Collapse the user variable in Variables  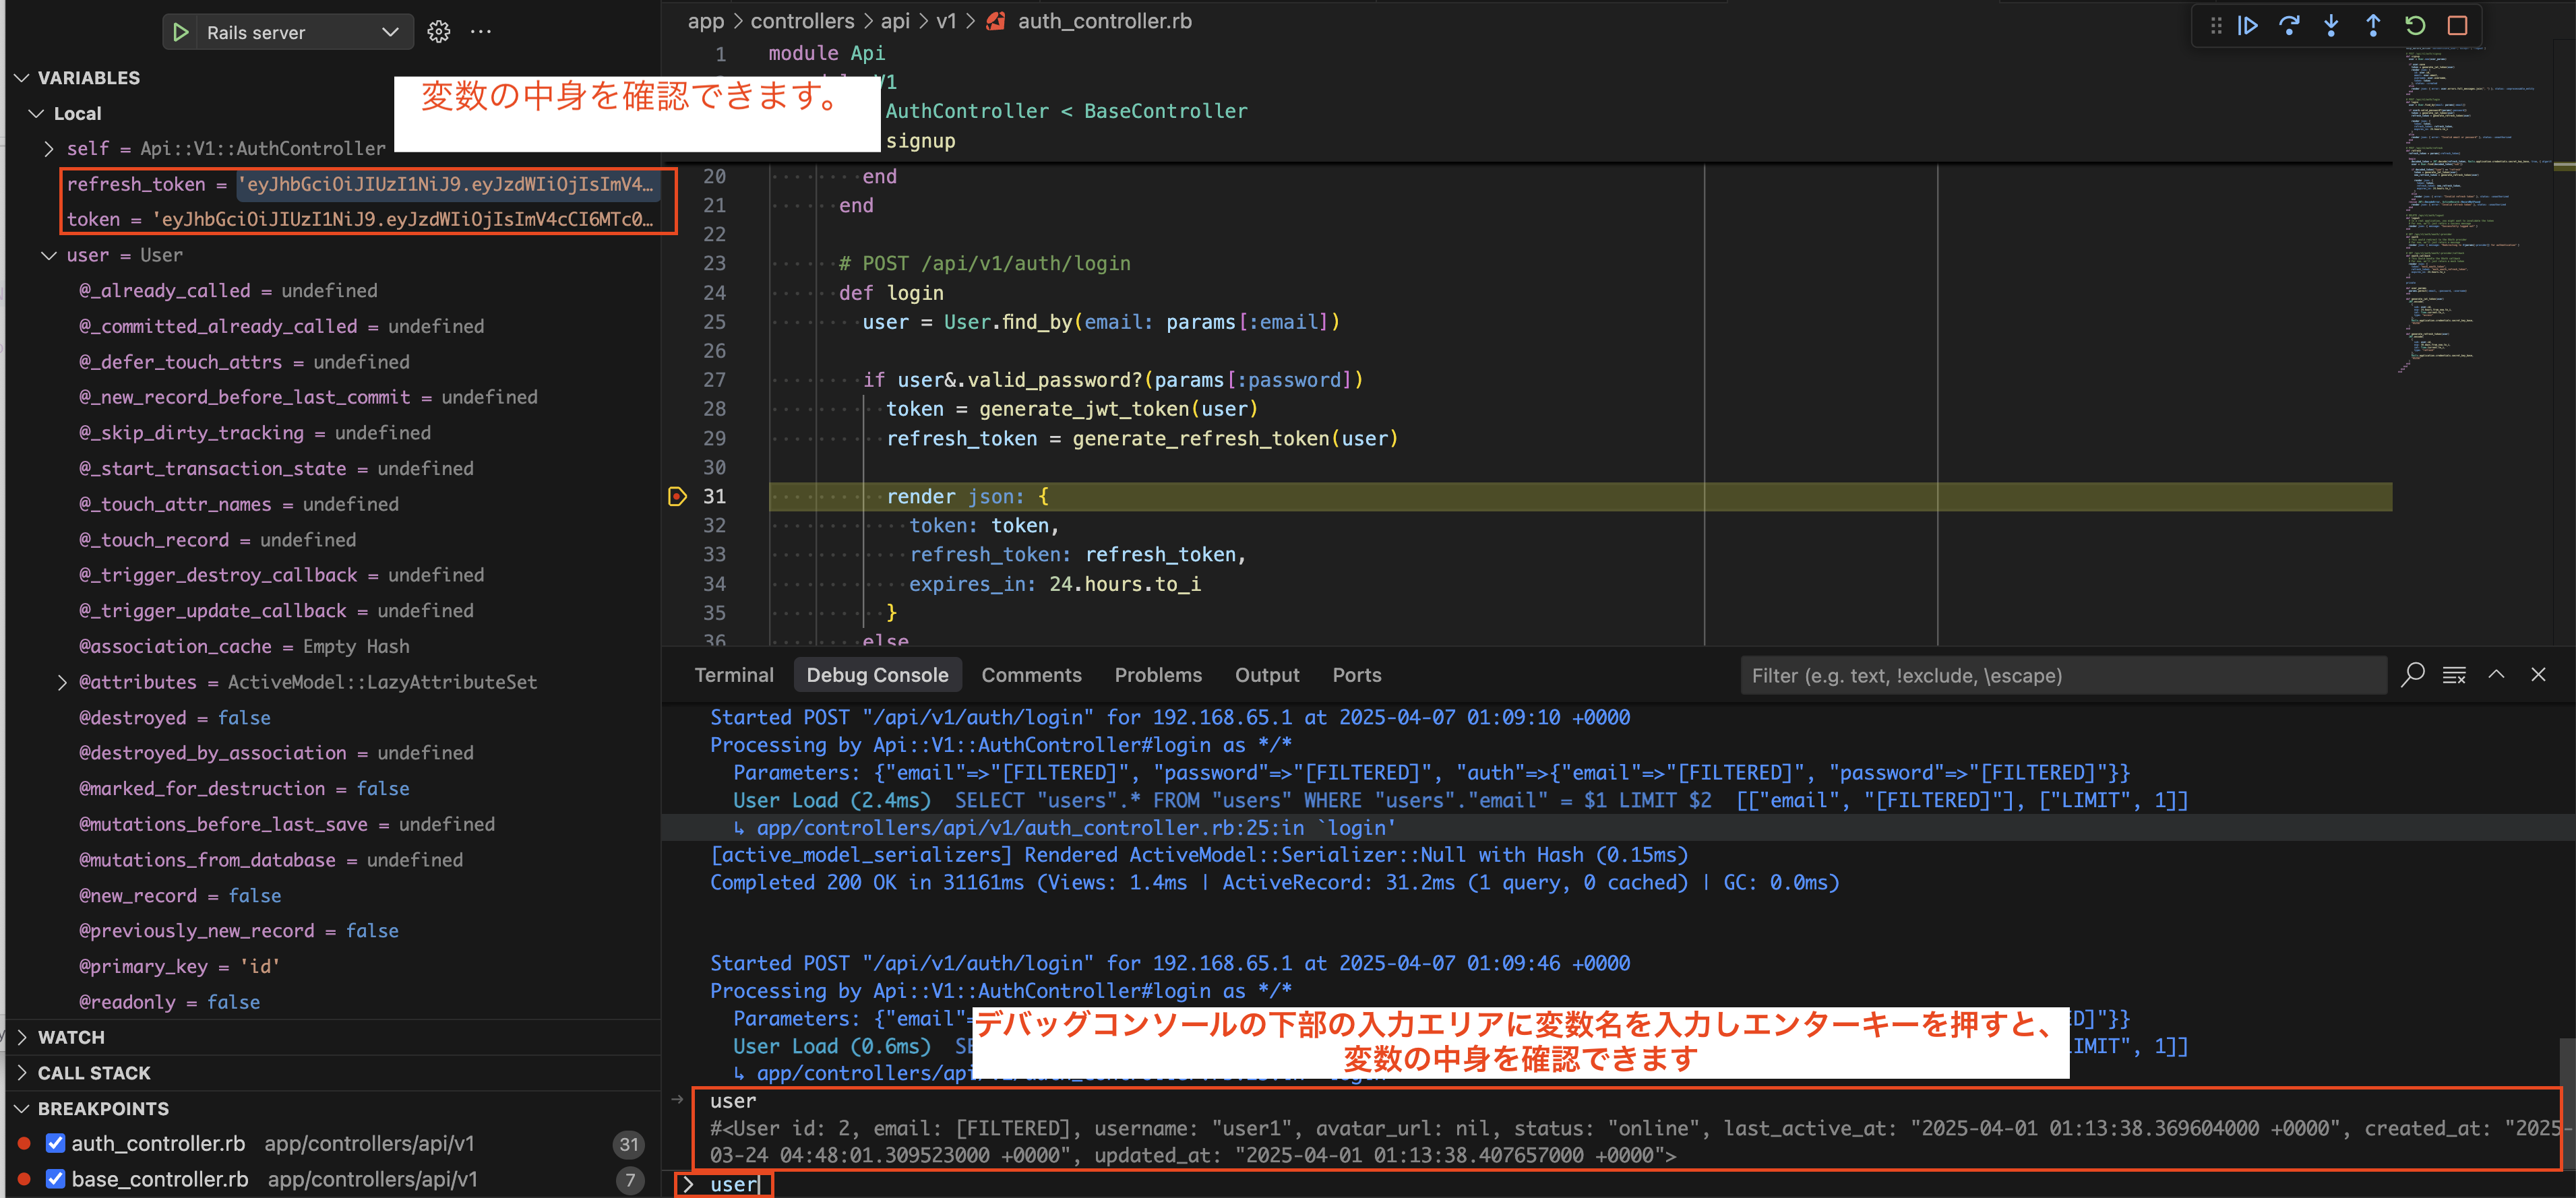pos(48,255)
